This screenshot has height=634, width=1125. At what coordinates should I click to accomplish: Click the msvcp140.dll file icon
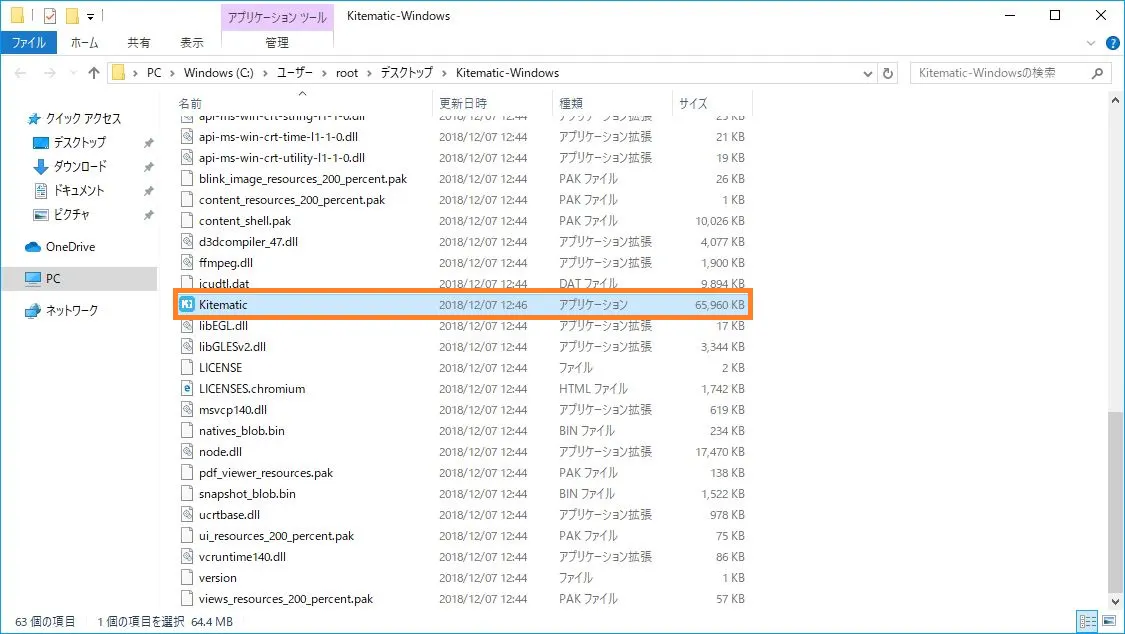click(187, 410)
